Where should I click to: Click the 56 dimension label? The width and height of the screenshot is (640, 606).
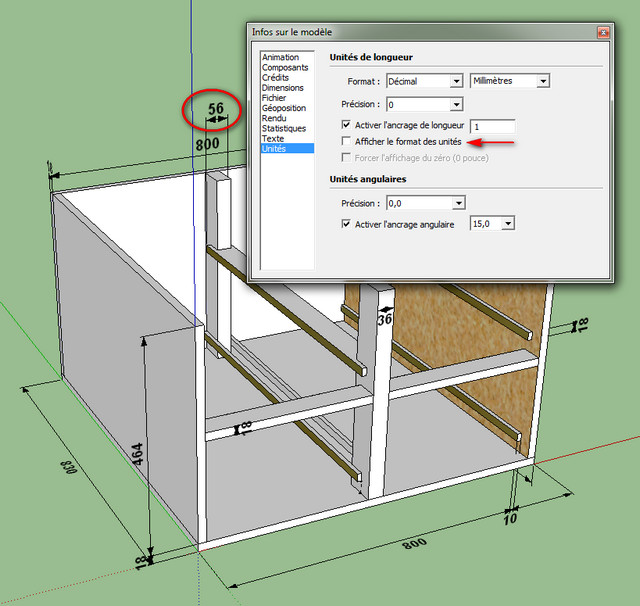click(x=216, y=108)
